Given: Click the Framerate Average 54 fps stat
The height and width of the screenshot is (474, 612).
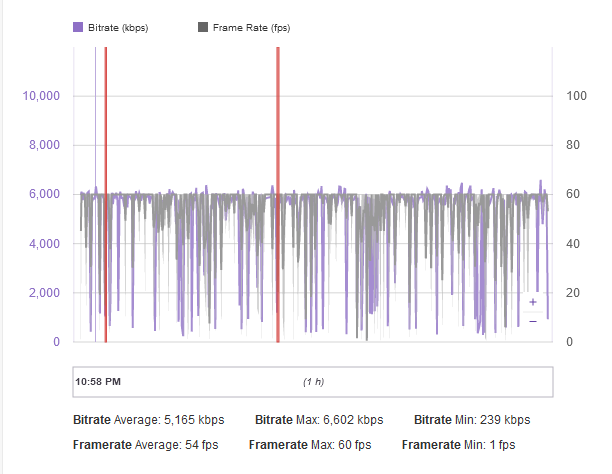Looking at the screenshot, I should tap(146, 444).
